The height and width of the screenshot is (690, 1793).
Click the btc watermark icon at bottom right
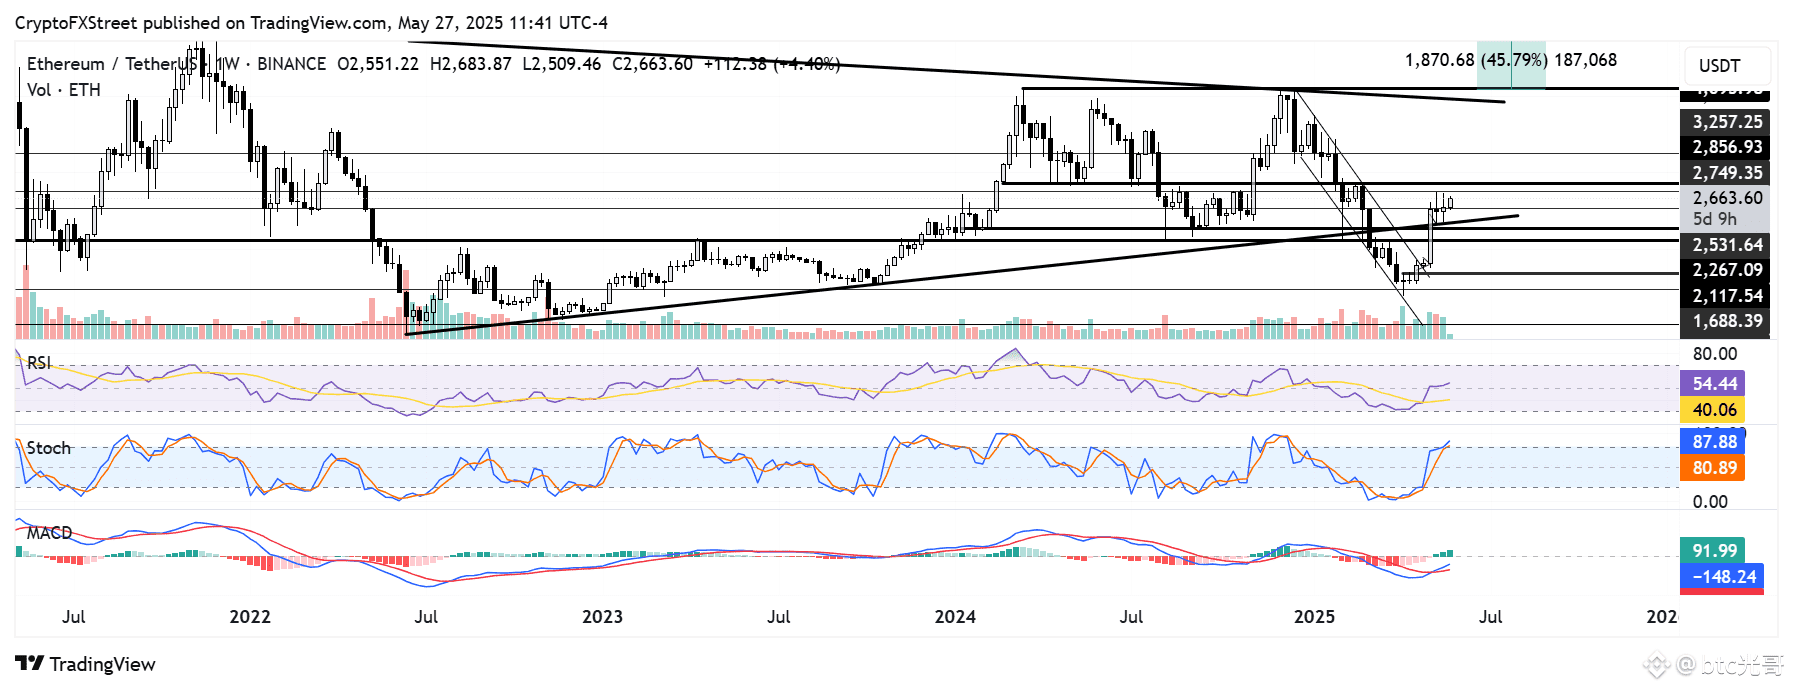[1656, 665]
